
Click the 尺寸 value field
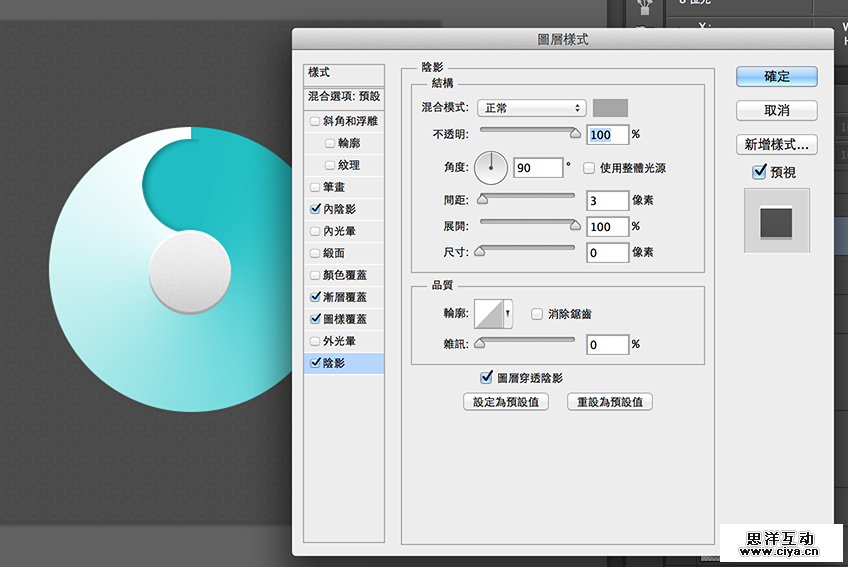click(x=608, y=253)
